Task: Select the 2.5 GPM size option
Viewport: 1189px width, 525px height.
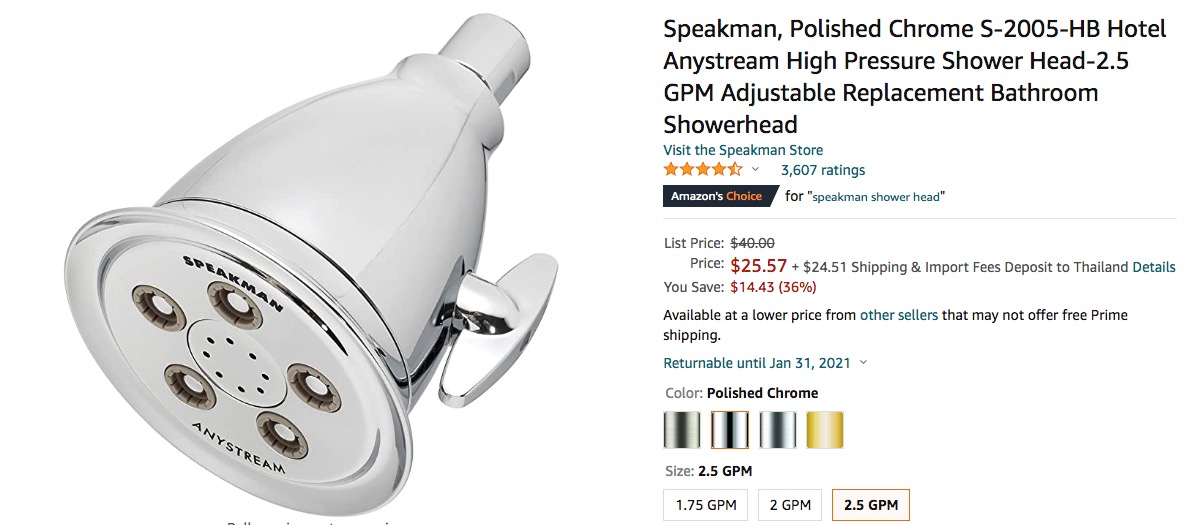Action: pos(870,505)
